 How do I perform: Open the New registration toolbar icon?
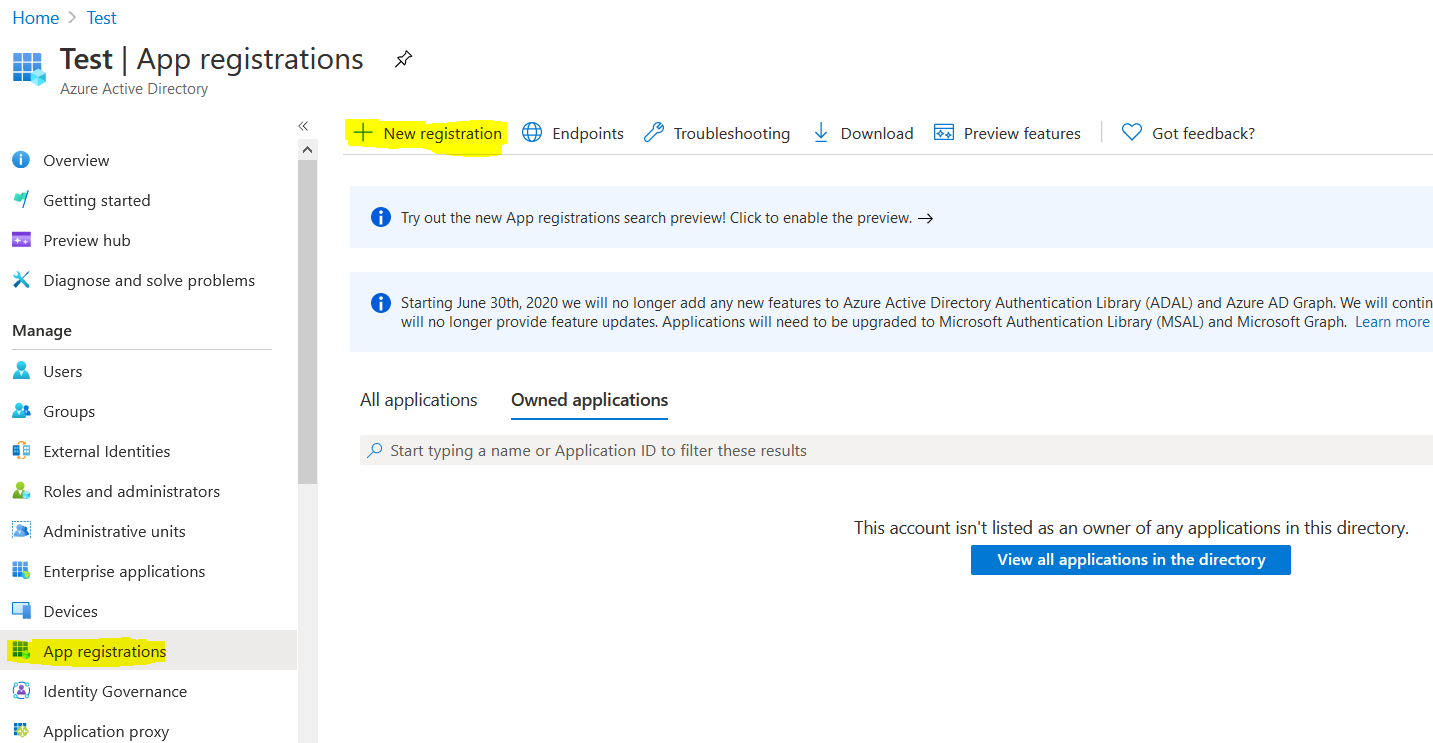coord(425,132)
